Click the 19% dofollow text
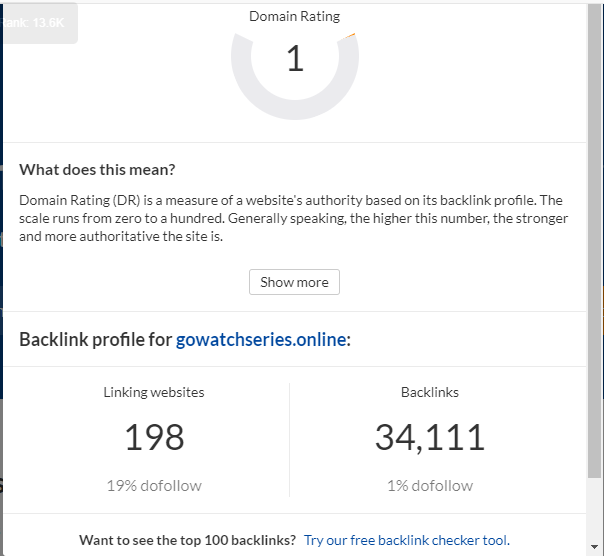This screenshot has width=604, height=556. (154, 486)
